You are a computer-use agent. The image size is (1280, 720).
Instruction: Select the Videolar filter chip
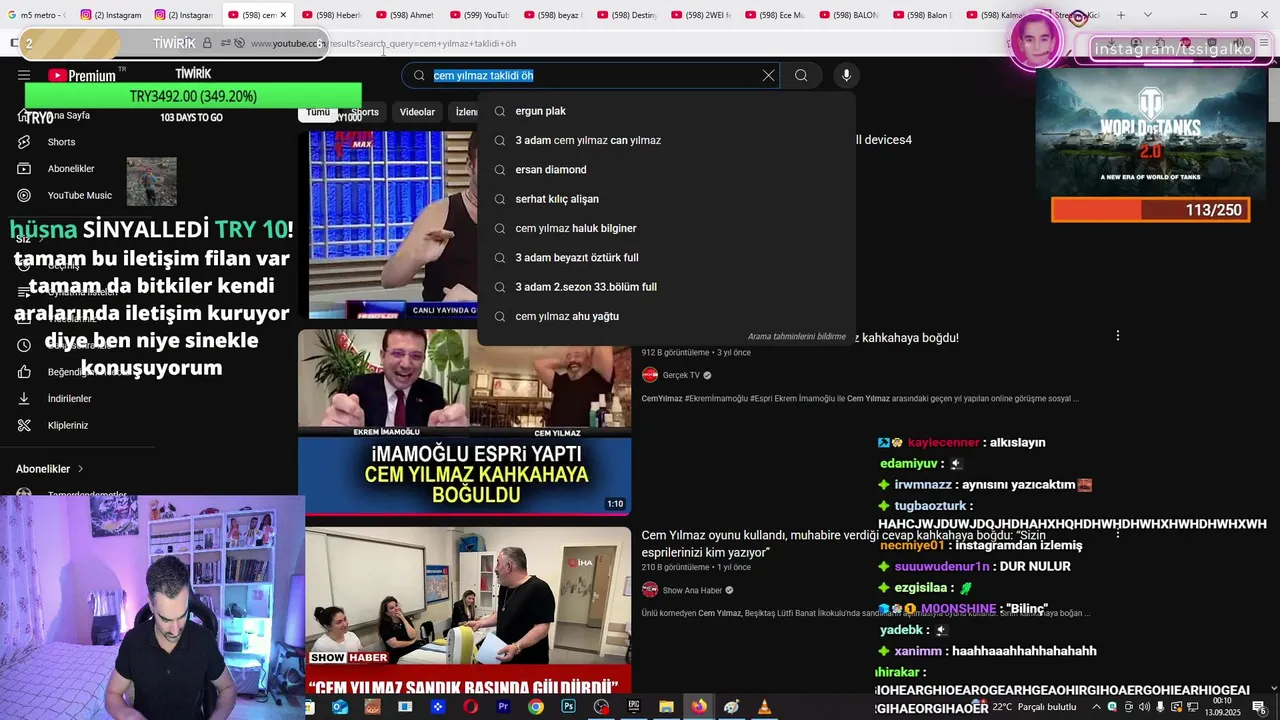[417, 112]
